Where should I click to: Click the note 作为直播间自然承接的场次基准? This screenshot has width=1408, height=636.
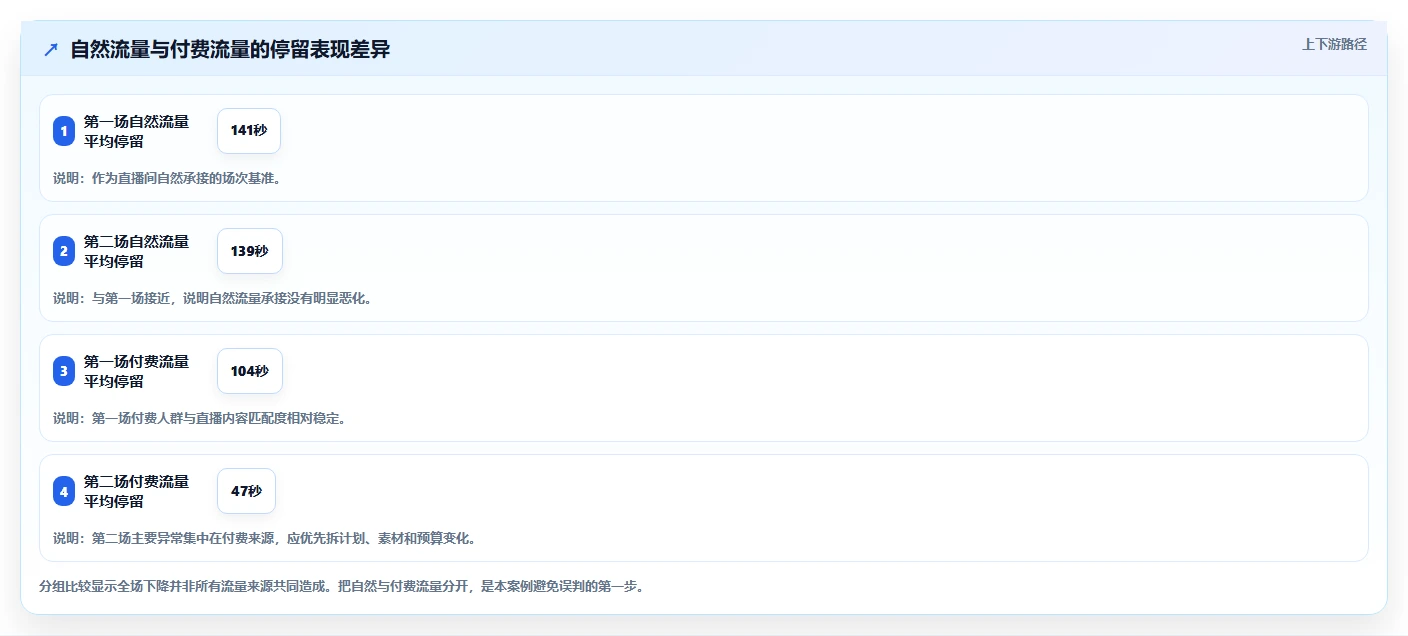point(167,178)
